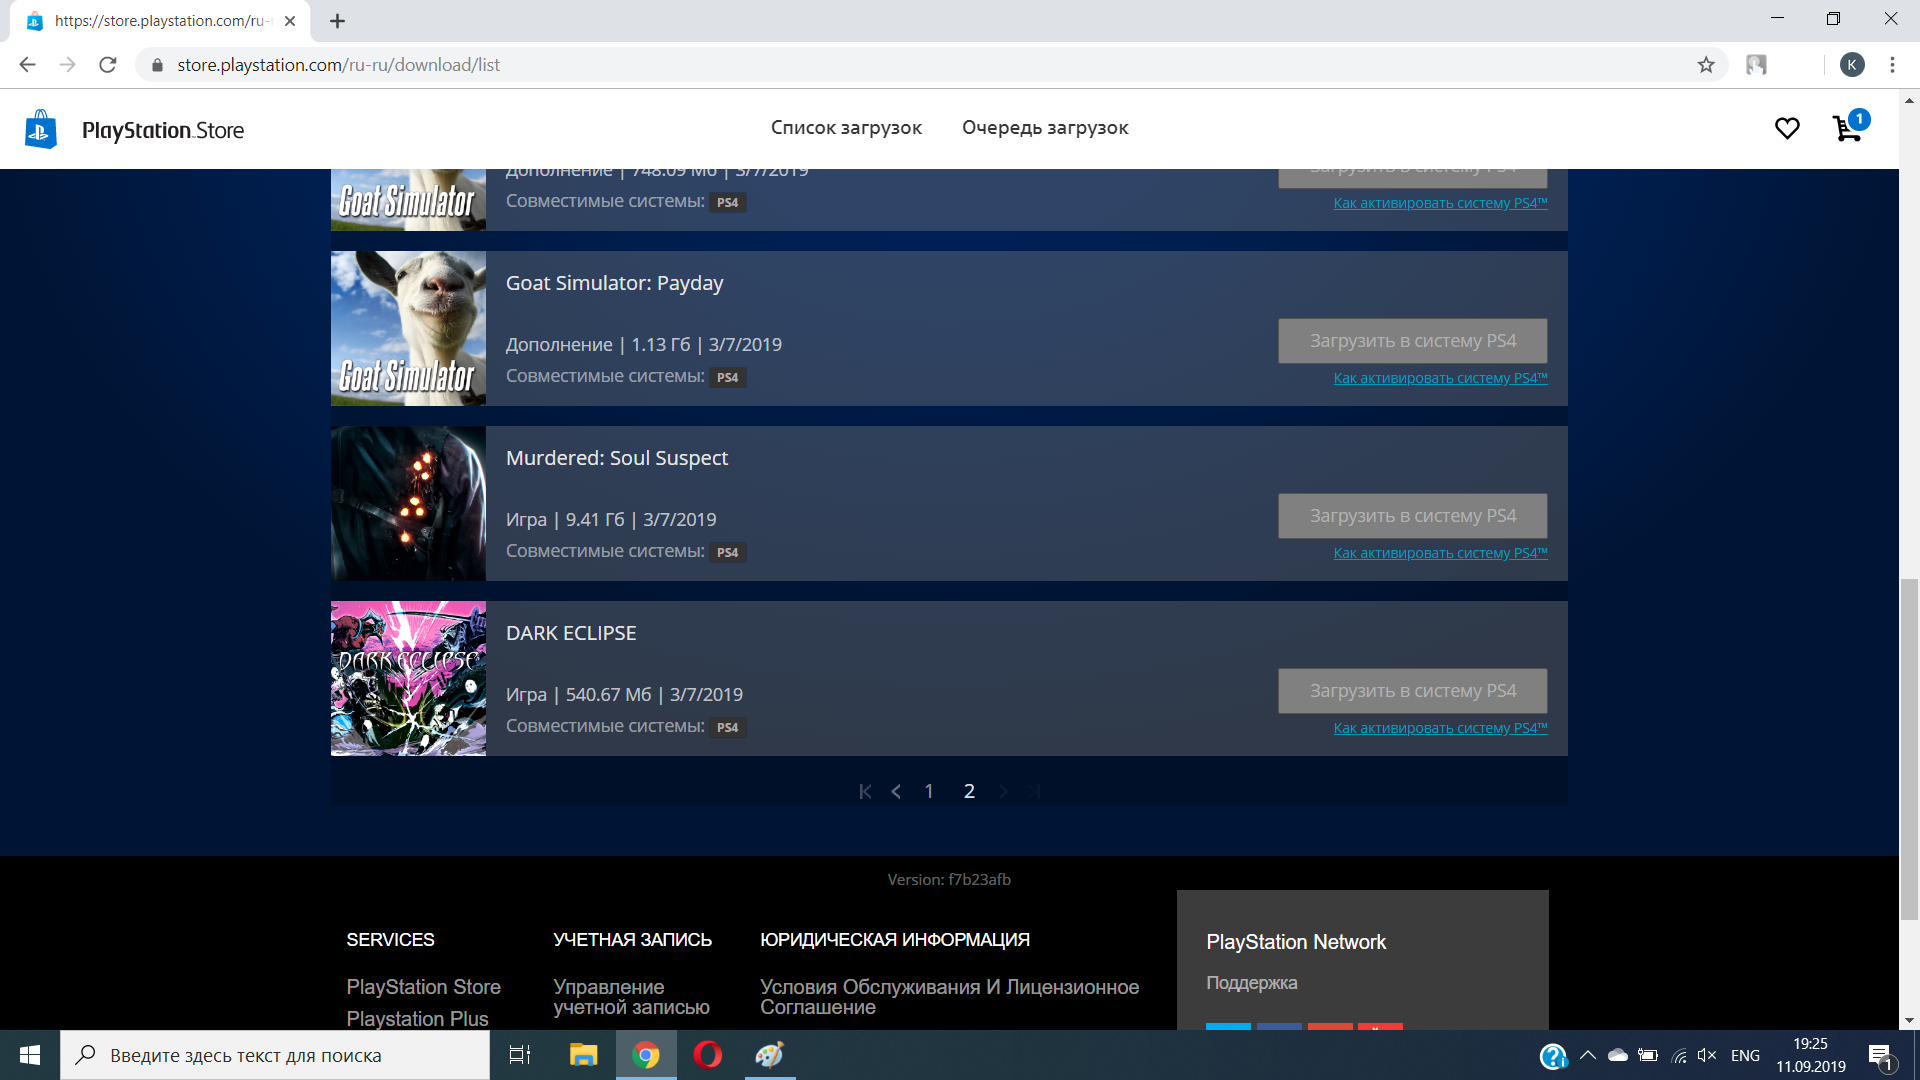Download Goat Simulator: Payday to PS4

tap(1412, 341)
